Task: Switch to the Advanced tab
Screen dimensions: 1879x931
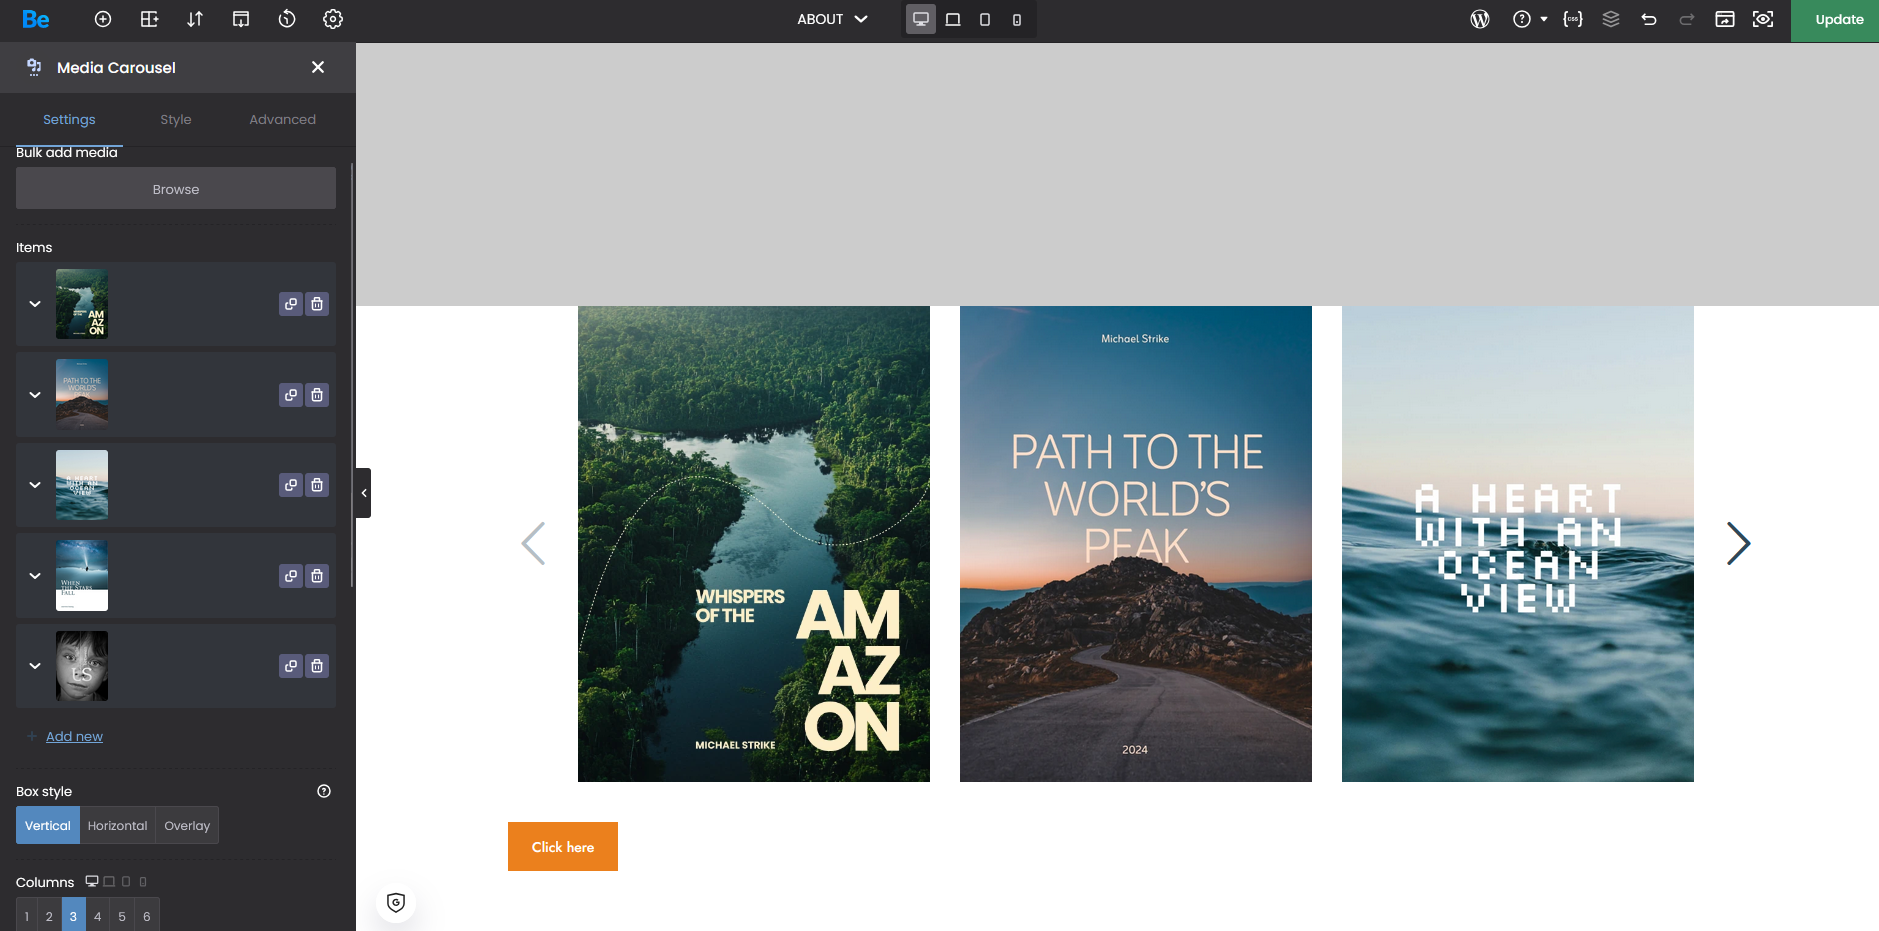Action: [282, 119]
